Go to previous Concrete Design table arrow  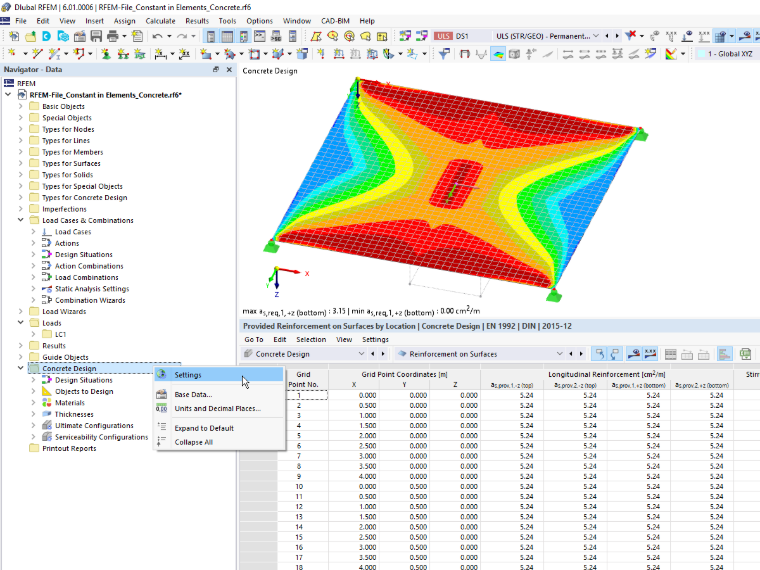coord(372,354)
